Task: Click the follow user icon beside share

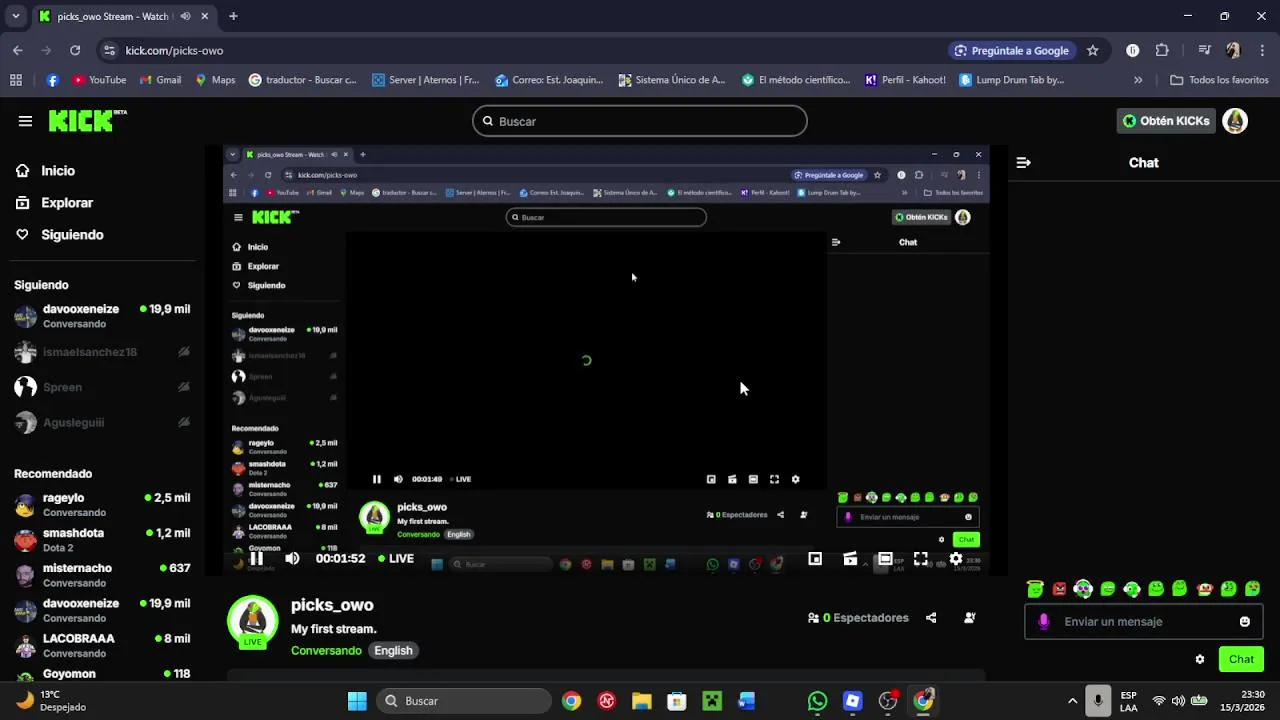Action: pyautogui.click(x=969, y=618)
